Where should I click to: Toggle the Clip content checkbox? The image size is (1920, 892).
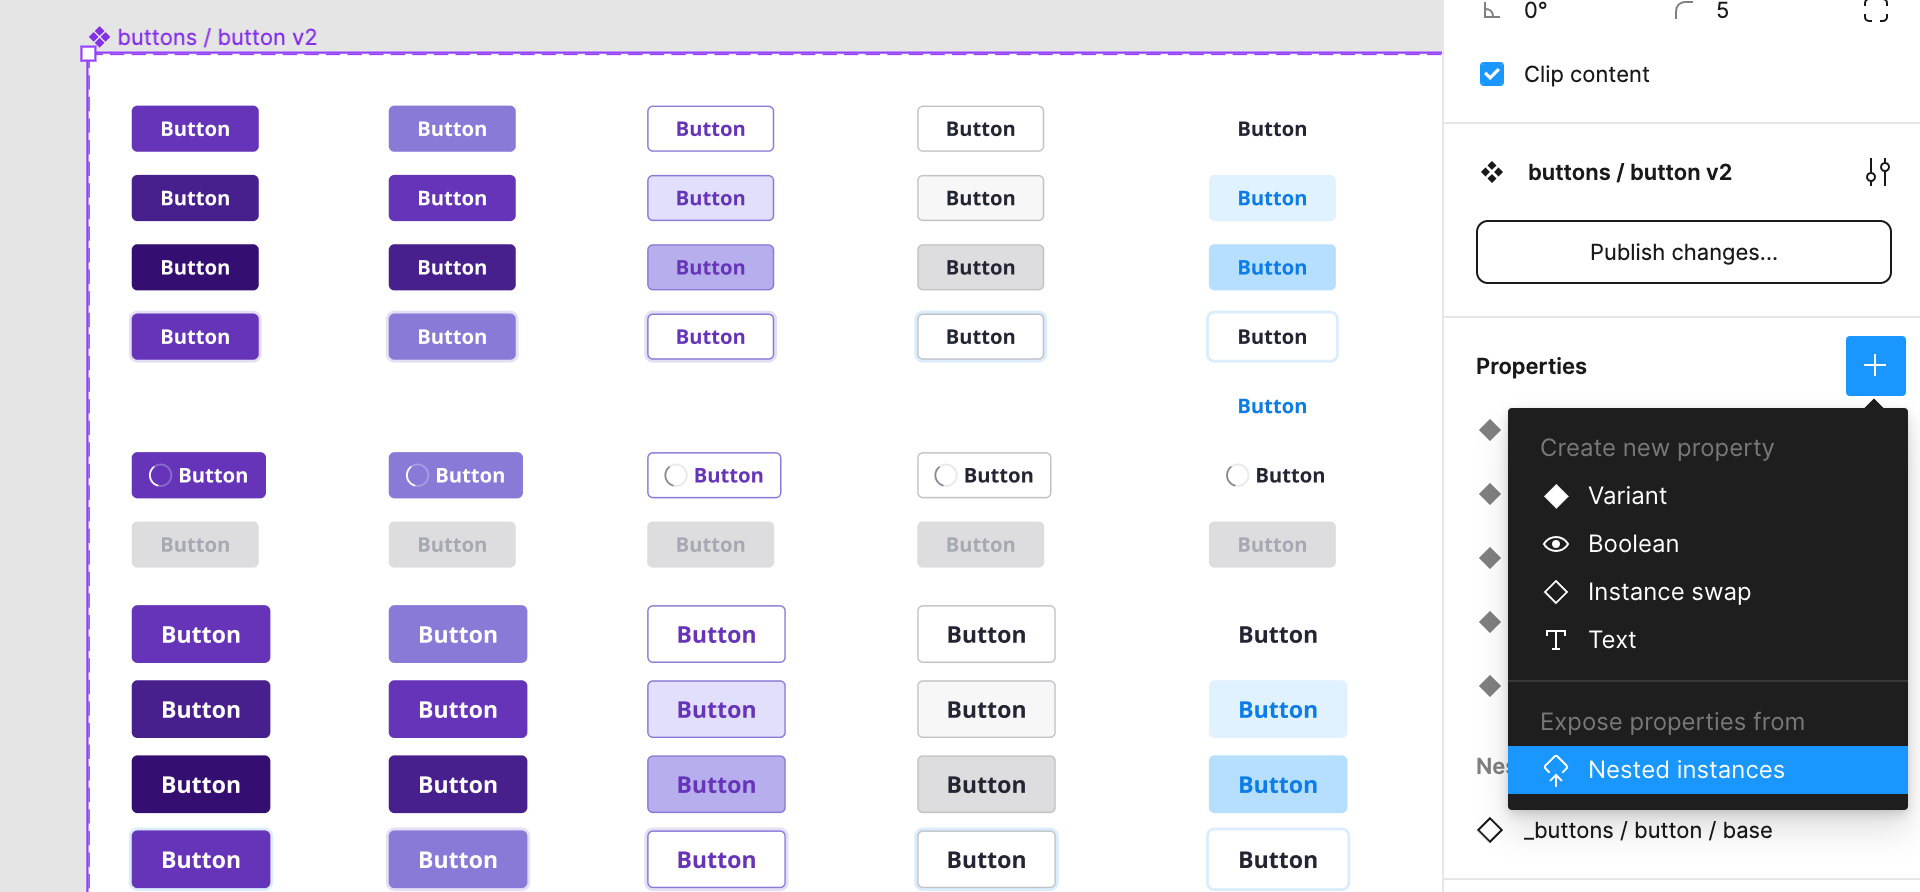click(x=1492, y=74)
